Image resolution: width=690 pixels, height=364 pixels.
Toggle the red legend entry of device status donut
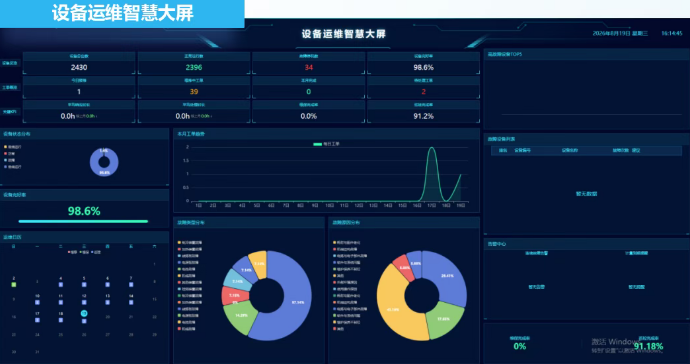click(10, 154)
